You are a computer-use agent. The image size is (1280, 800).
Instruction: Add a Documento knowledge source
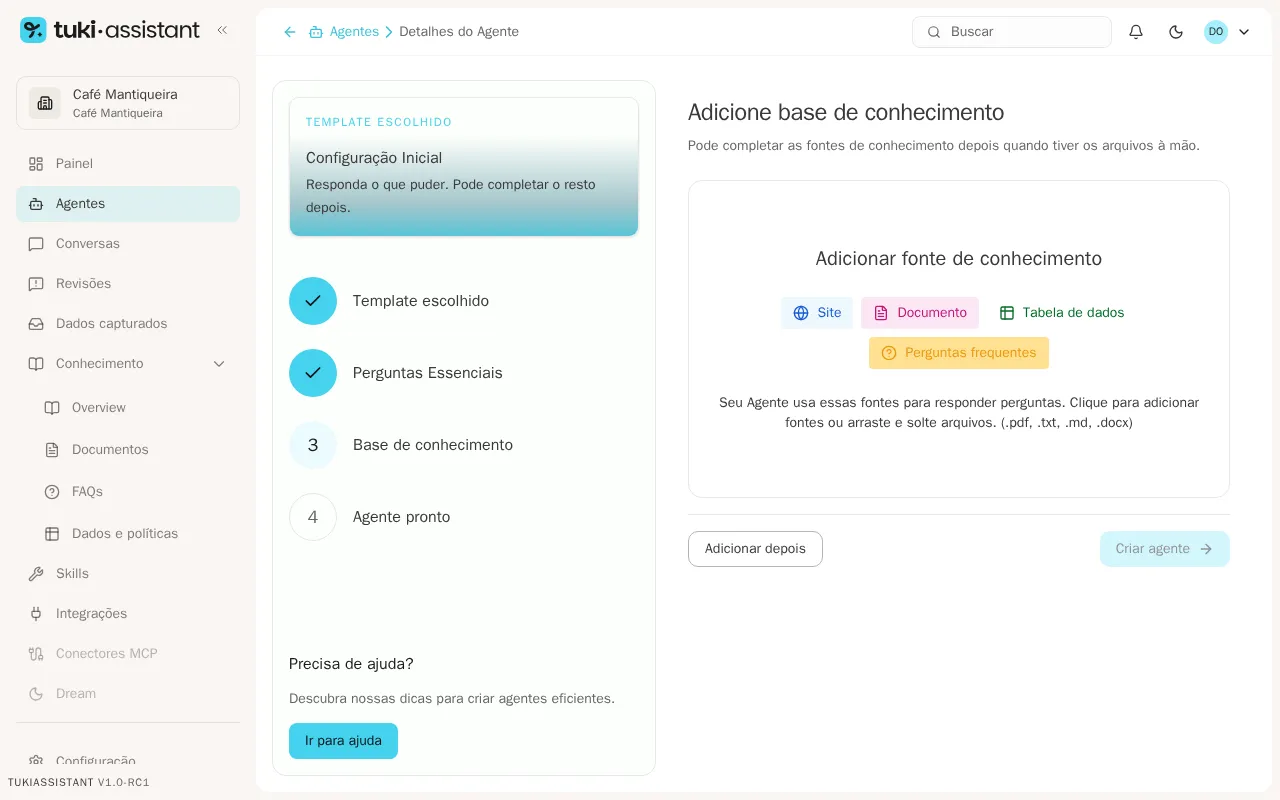pyautogui.click(x=920, y=313)
